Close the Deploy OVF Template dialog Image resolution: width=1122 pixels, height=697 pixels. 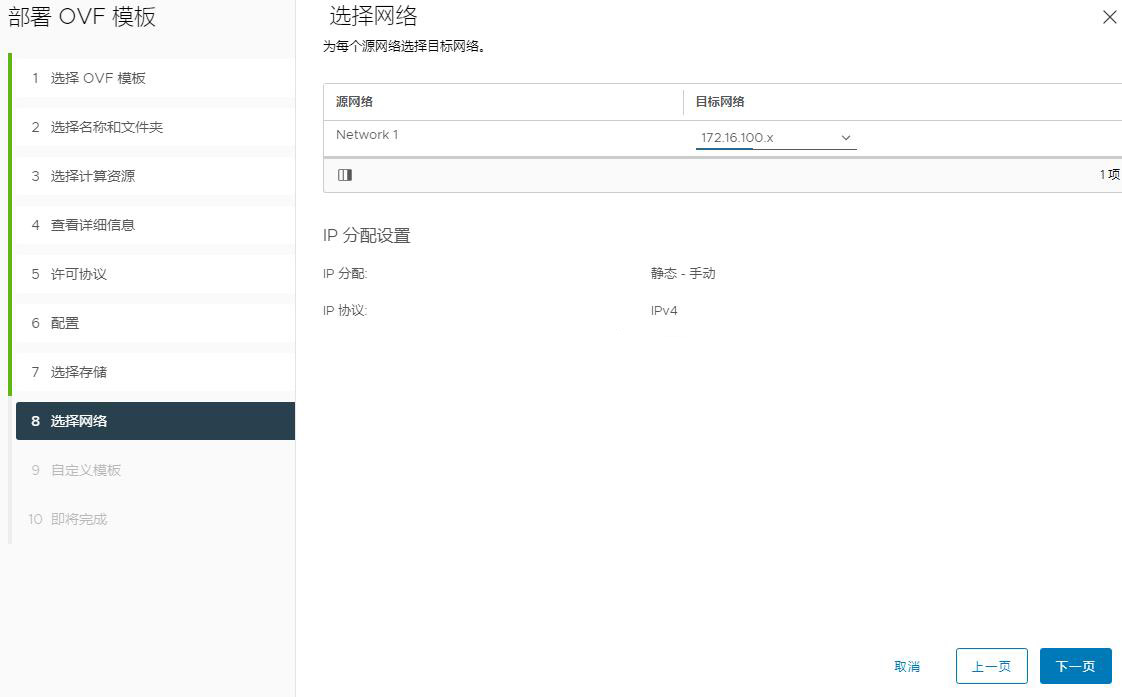(1108, 17)
